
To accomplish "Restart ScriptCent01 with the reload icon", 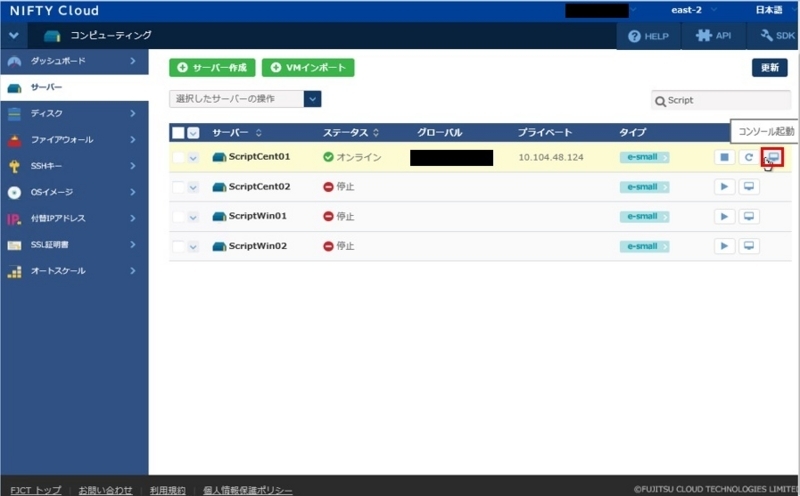I will pyautogui.click(x=748, y=157).
